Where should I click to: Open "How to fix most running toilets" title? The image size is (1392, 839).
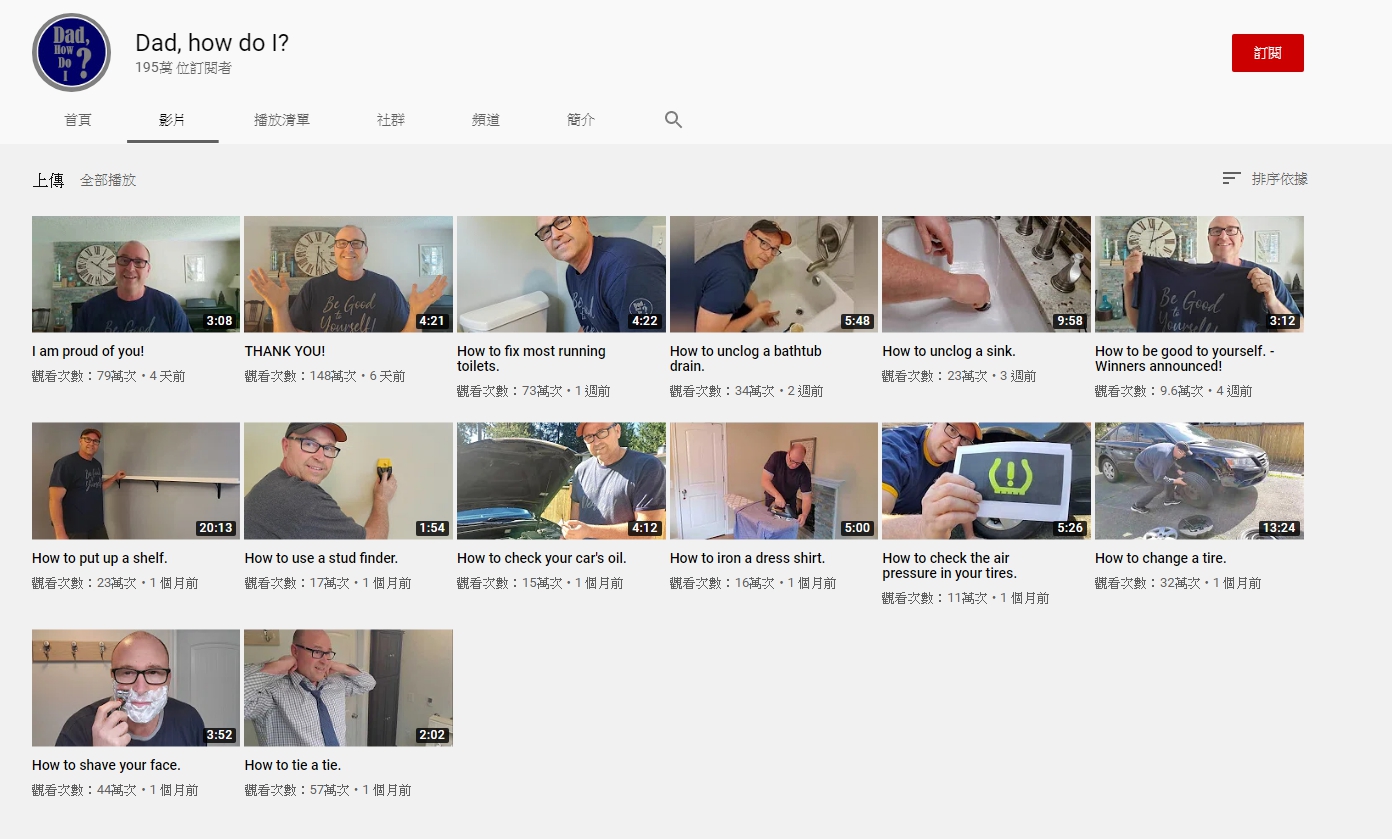tap(531, 359)
